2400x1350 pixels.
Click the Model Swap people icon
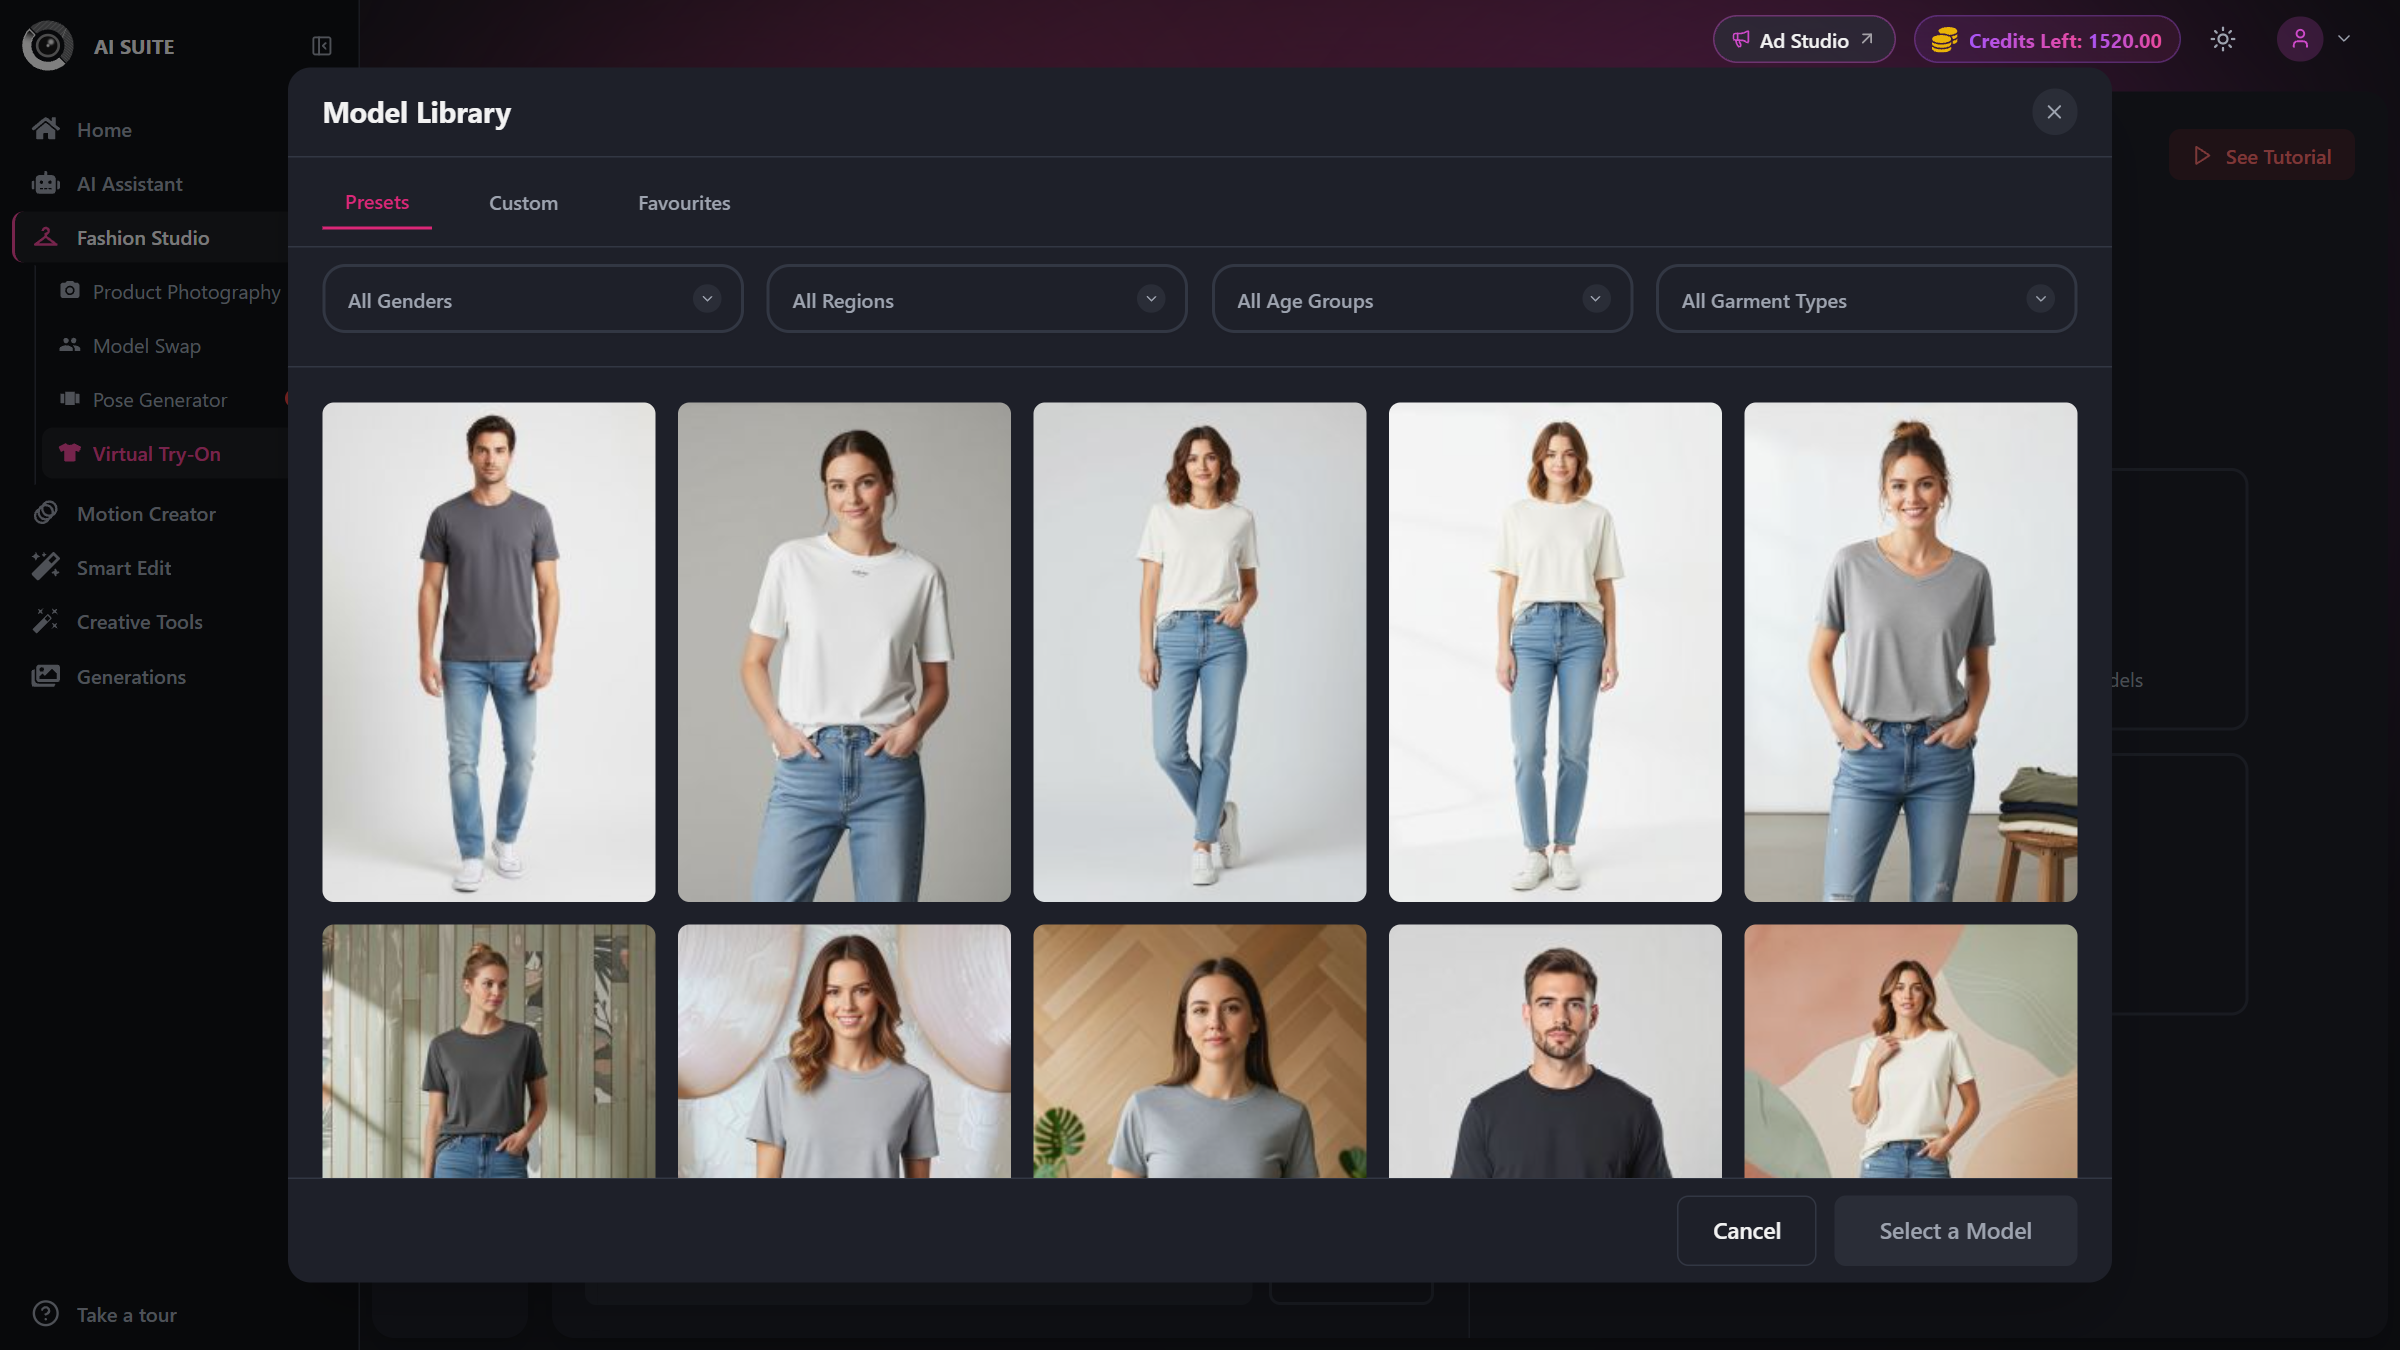(69, 345)
